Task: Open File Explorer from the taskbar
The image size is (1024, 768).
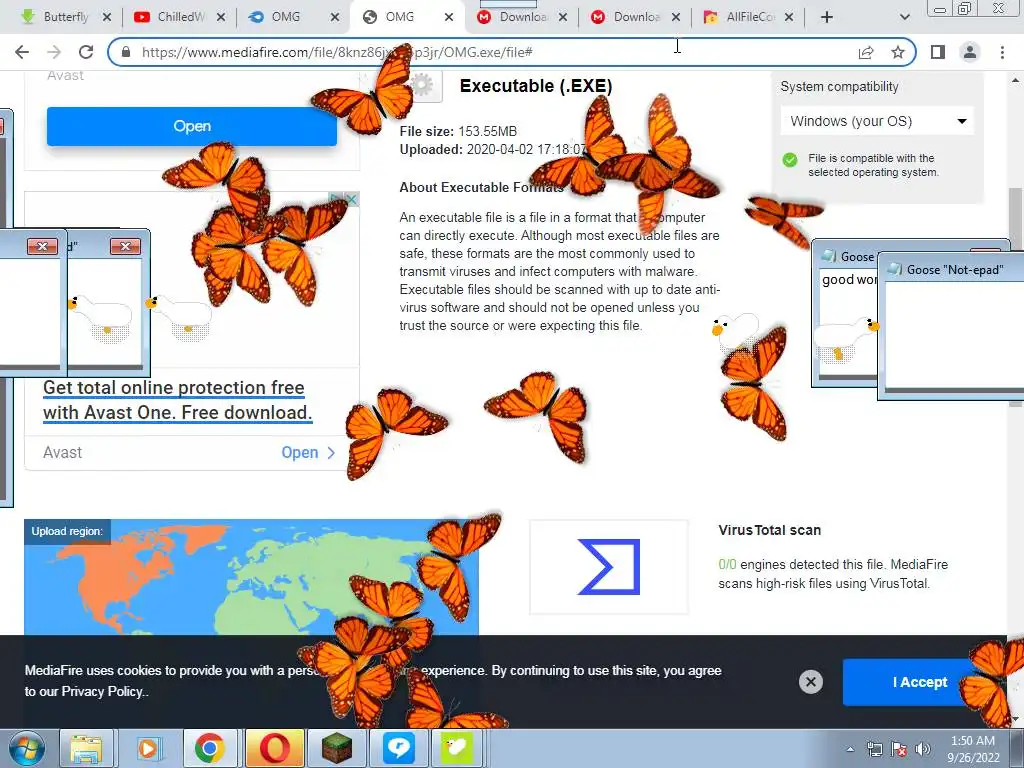Action: pos(86,748)
